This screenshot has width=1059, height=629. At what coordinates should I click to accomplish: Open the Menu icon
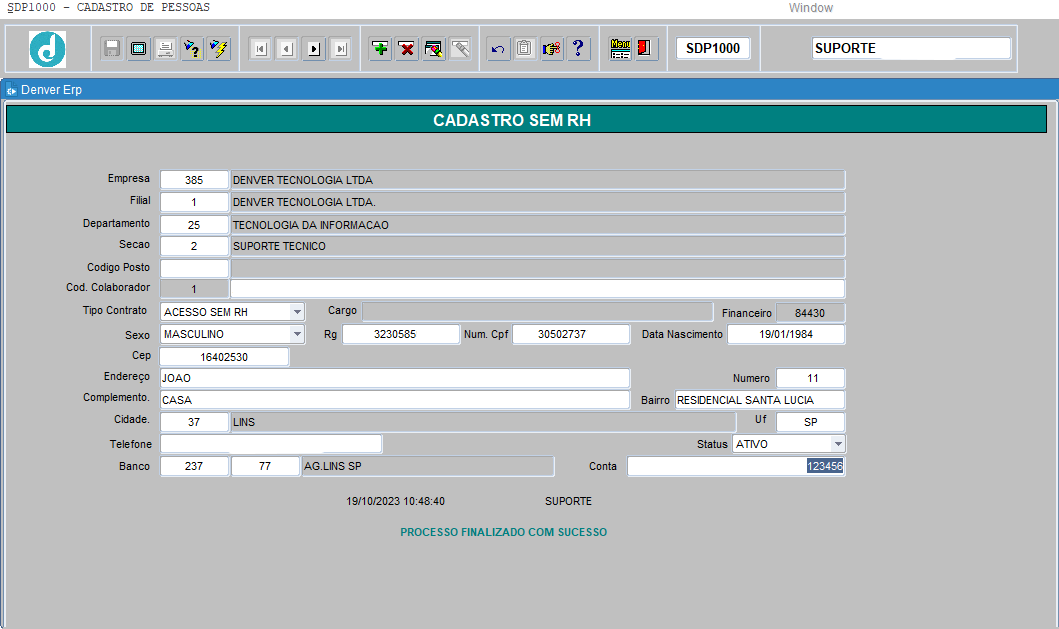[620, 49]
